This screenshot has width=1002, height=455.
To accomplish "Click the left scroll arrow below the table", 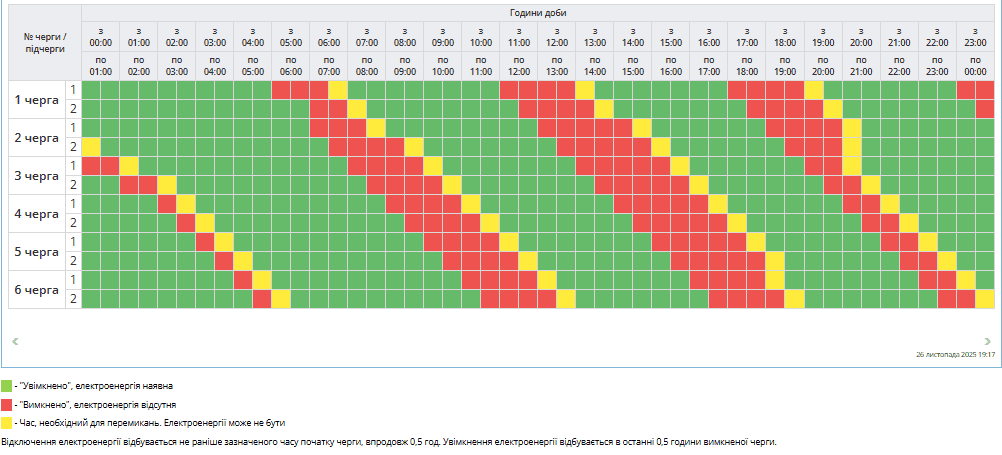I will click(14, 341).
